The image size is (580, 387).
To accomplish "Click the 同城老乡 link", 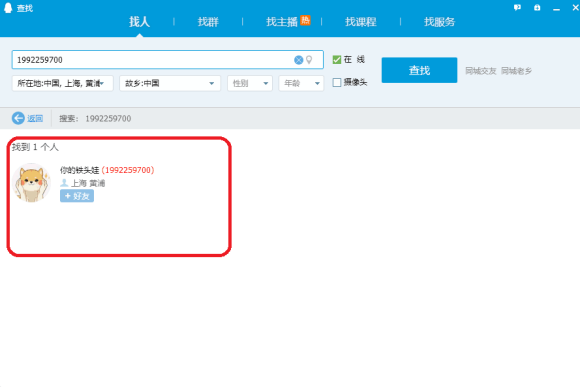I will click(x=516, y=71).
